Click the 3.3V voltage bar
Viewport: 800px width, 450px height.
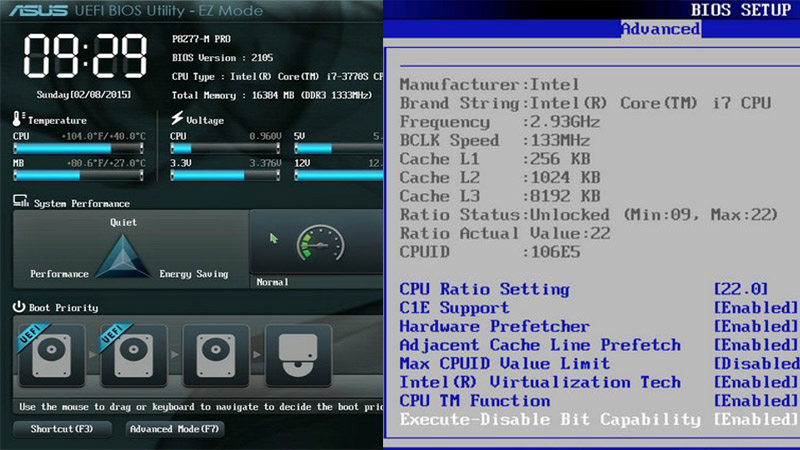click(x=225, y=176)
